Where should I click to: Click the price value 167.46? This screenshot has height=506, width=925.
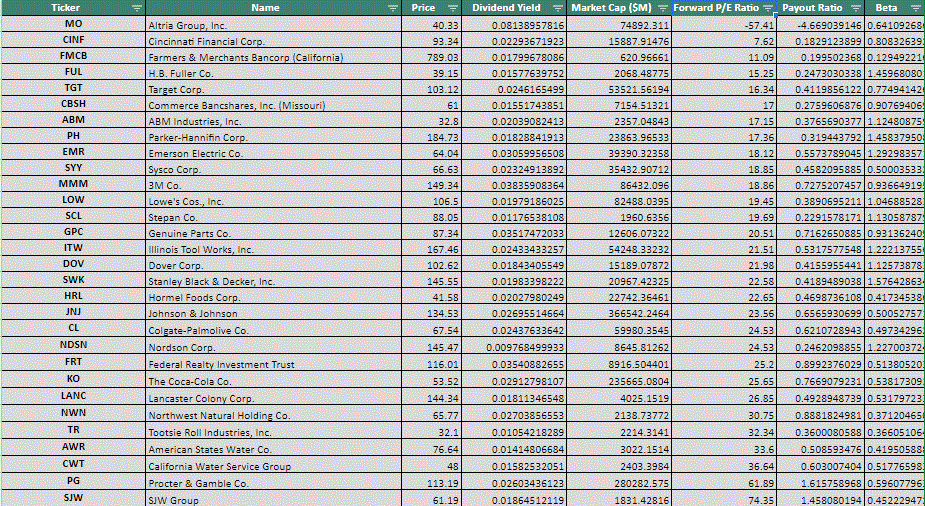pyautogui.click(x=432, y=247)
